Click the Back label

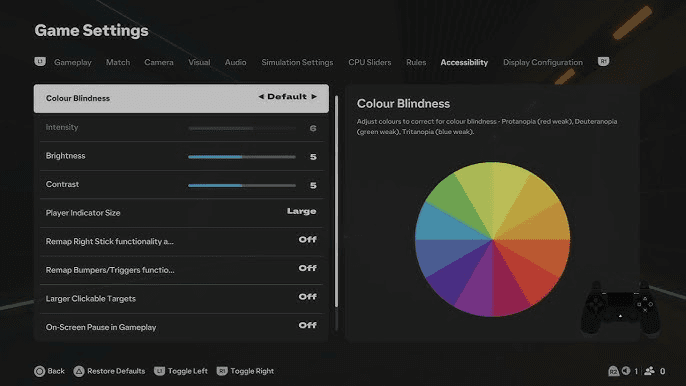[56, 371]
